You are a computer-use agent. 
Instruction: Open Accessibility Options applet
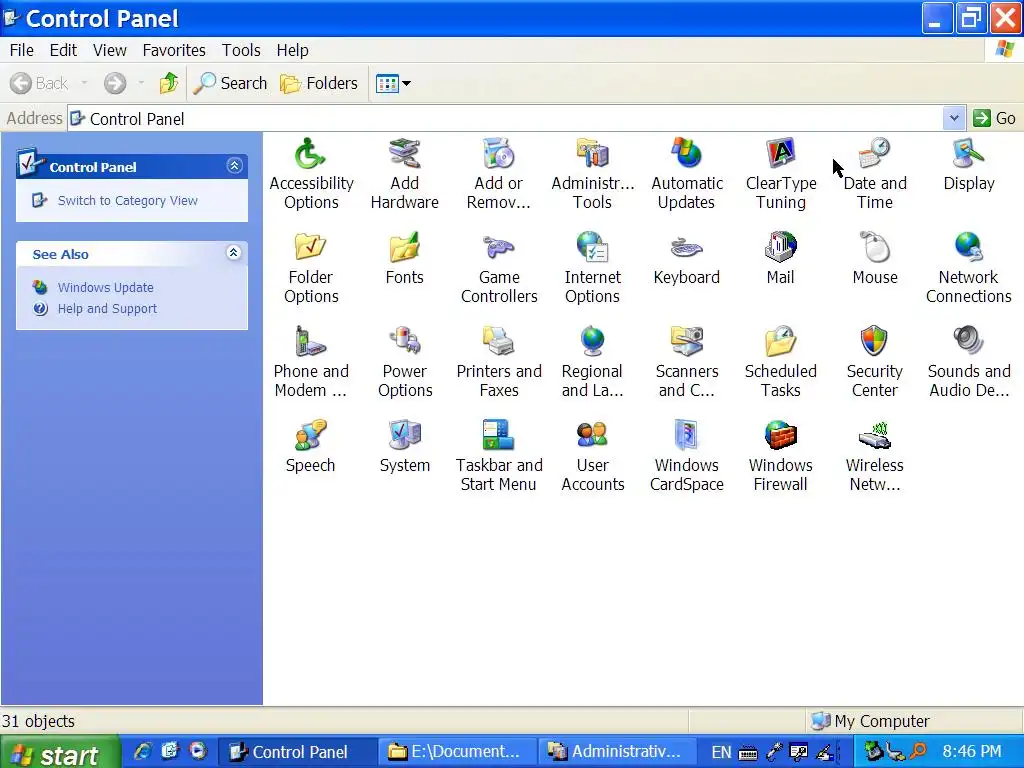tap(310, 154)
